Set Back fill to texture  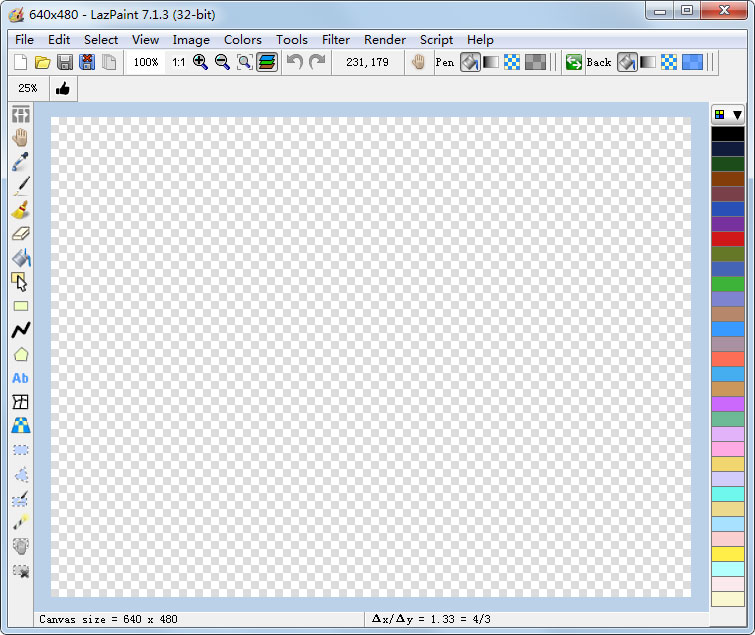(x=669, y=62)
